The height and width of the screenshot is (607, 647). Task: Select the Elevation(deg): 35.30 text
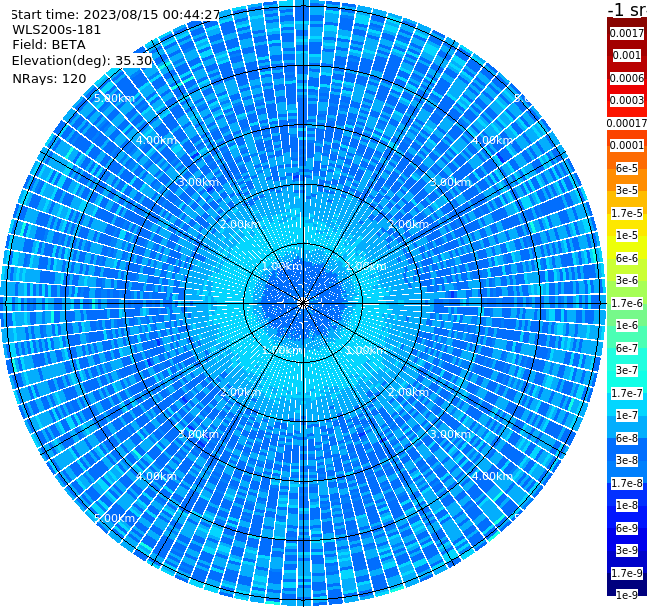[x=82, y=61]
